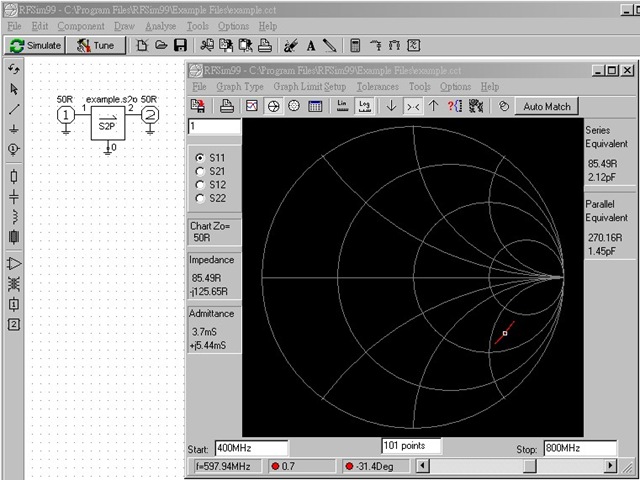
Task: Click port 2 symbol in schematic
Action: (150, 116)
